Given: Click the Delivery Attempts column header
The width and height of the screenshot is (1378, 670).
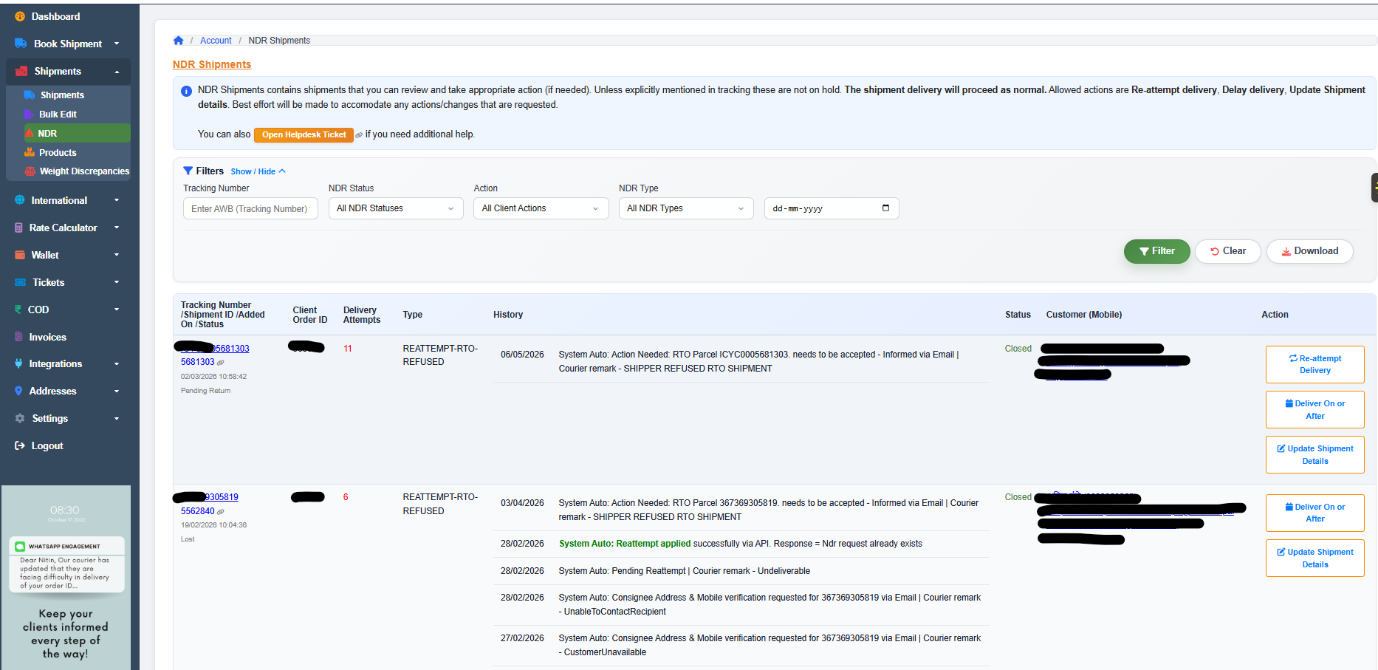Looking at the screenshot, I should click(362, 315).
